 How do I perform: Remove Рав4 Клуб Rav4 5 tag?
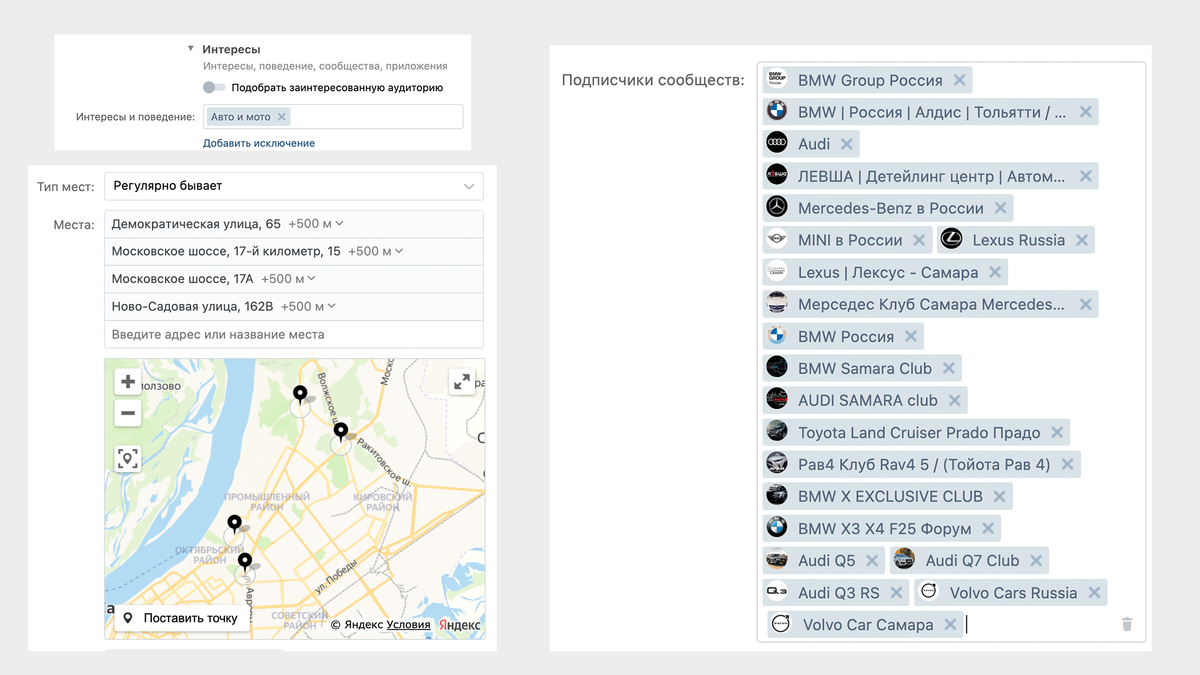pos(1067,464)
